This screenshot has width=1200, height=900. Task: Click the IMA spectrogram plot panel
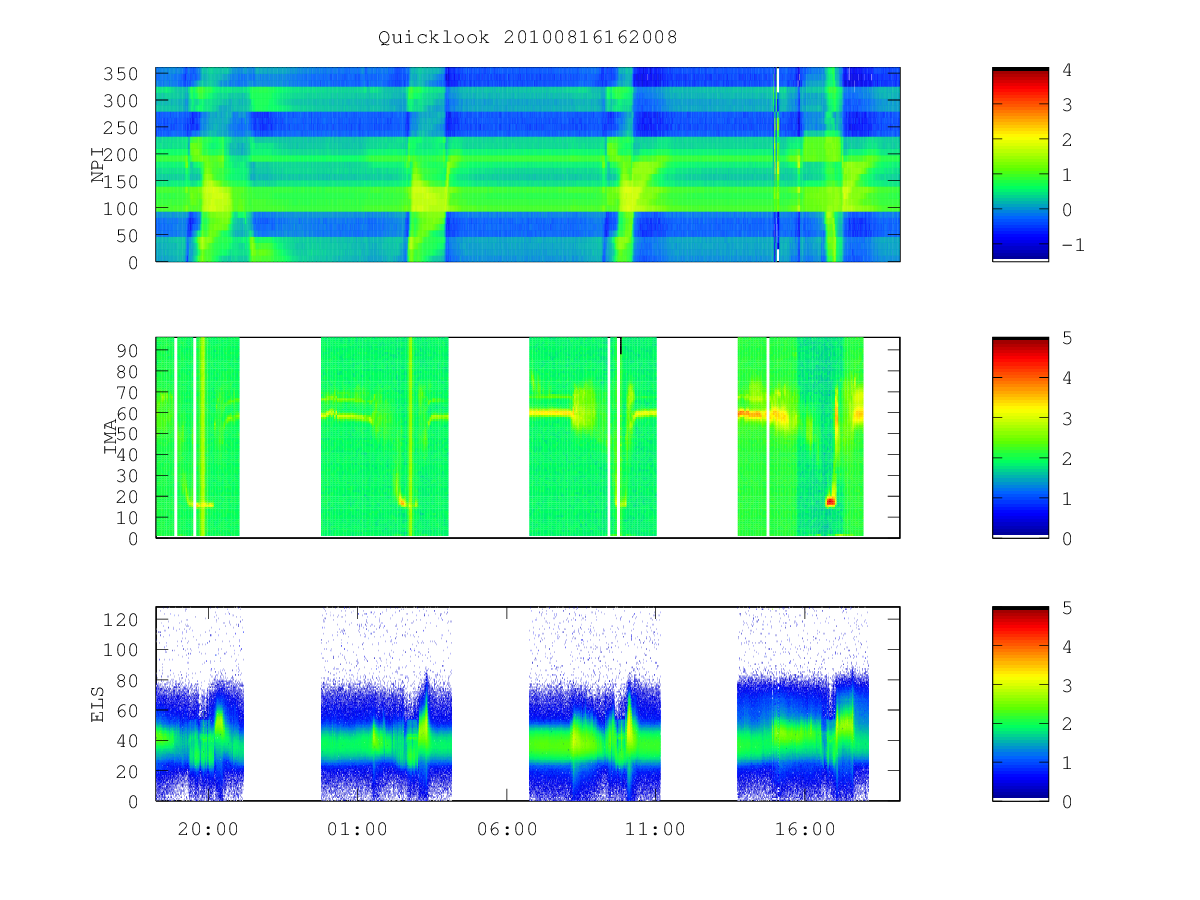[528, 437]
